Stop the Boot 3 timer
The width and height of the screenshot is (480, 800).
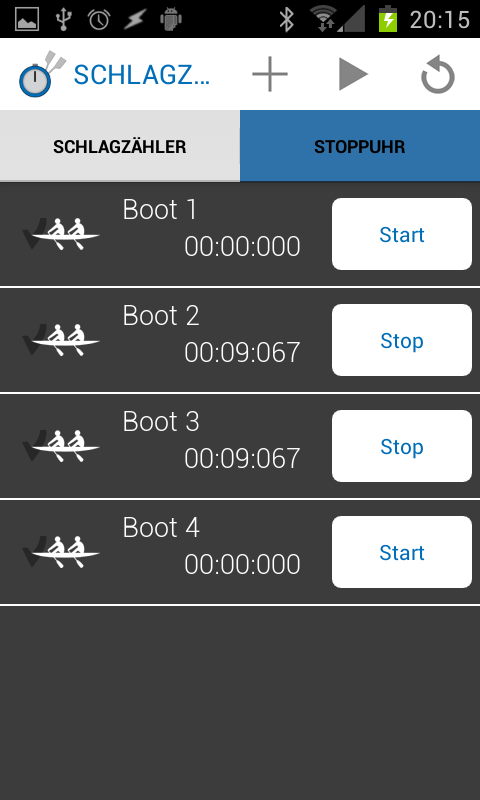402,446
